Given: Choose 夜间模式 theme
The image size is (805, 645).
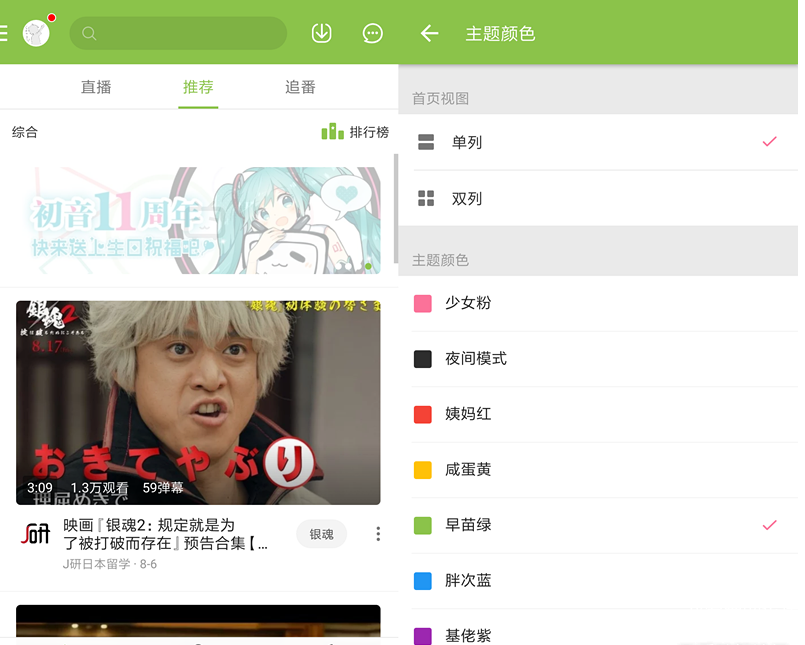Looking at the screenshot, I should point(598,358).
